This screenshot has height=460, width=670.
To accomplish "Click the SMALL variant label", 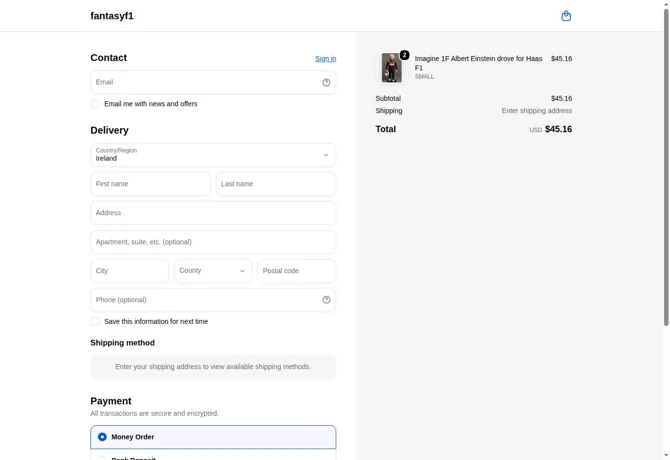I will tap(424, 76).
